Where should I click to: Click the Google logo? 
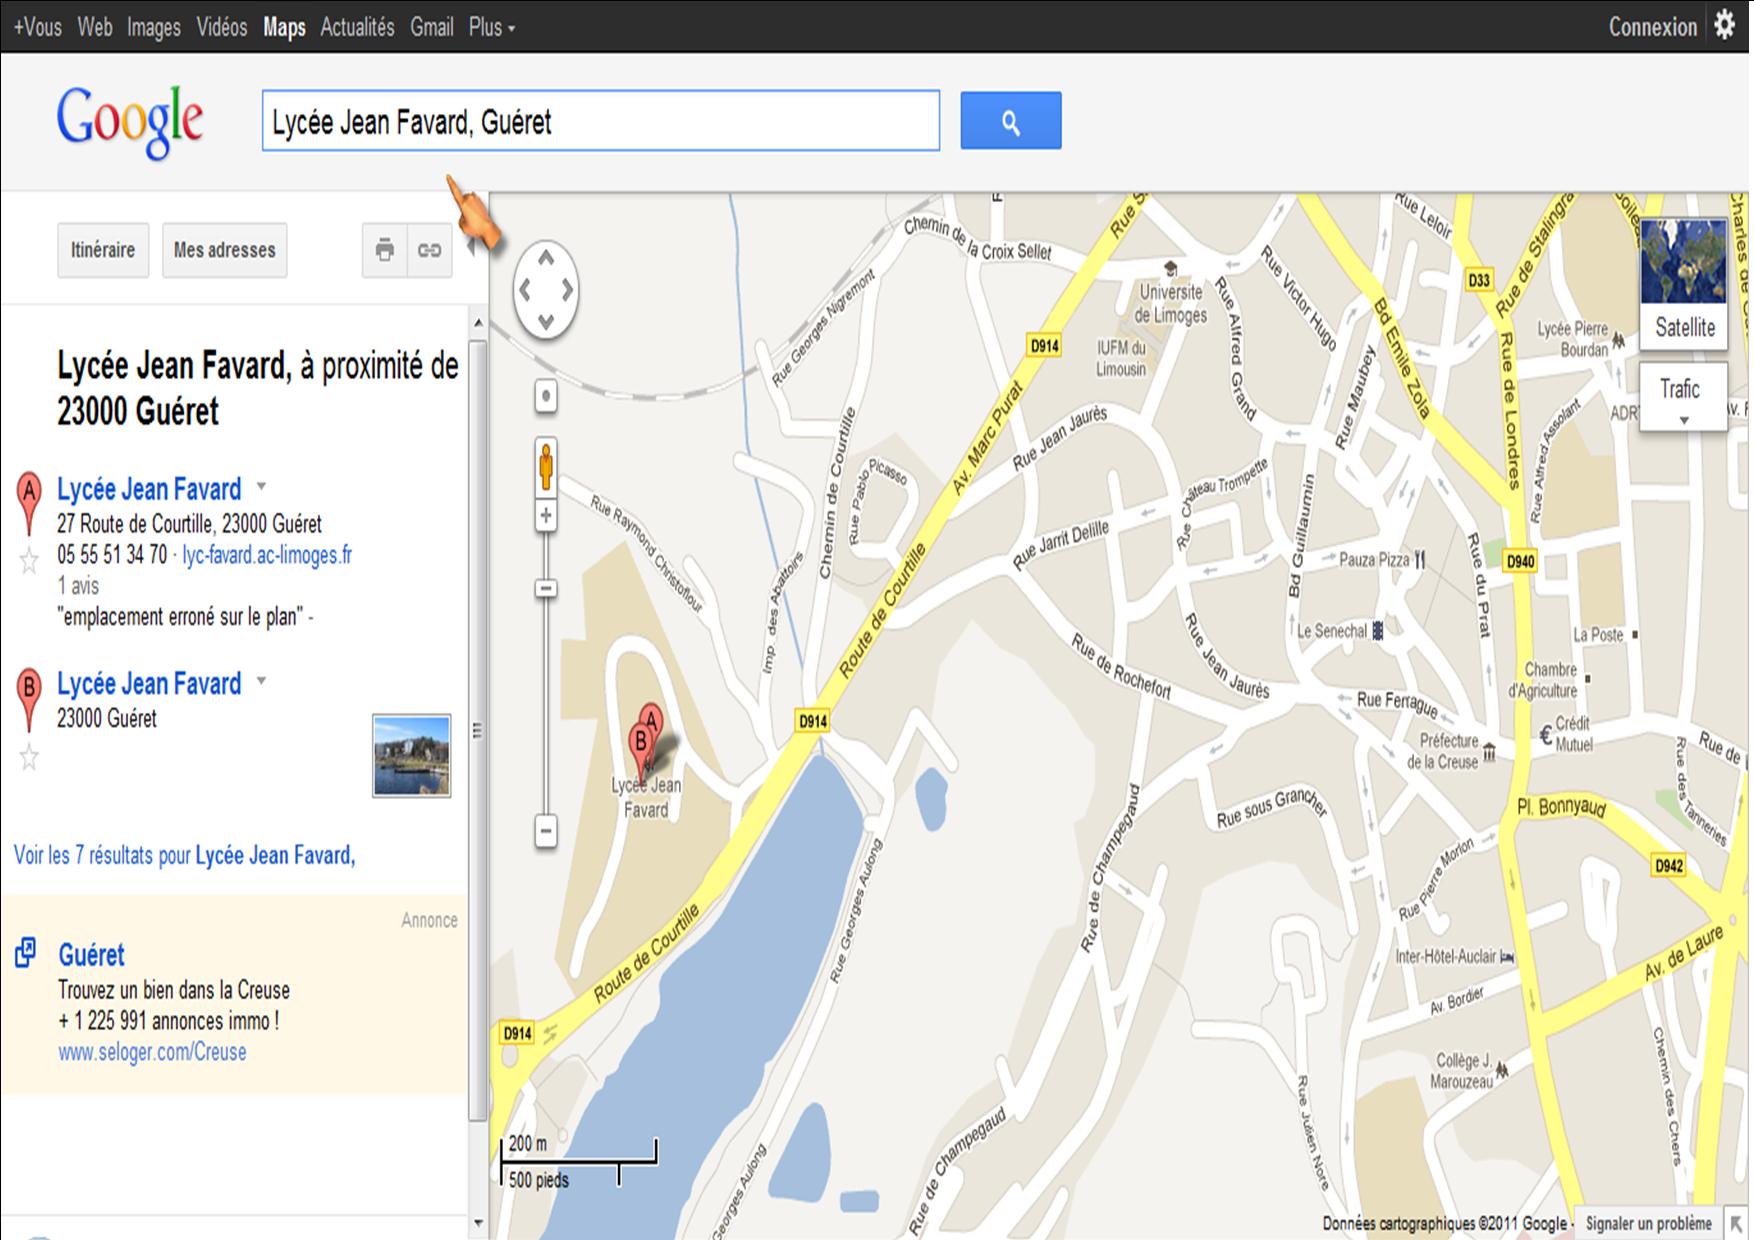[130, 122]
